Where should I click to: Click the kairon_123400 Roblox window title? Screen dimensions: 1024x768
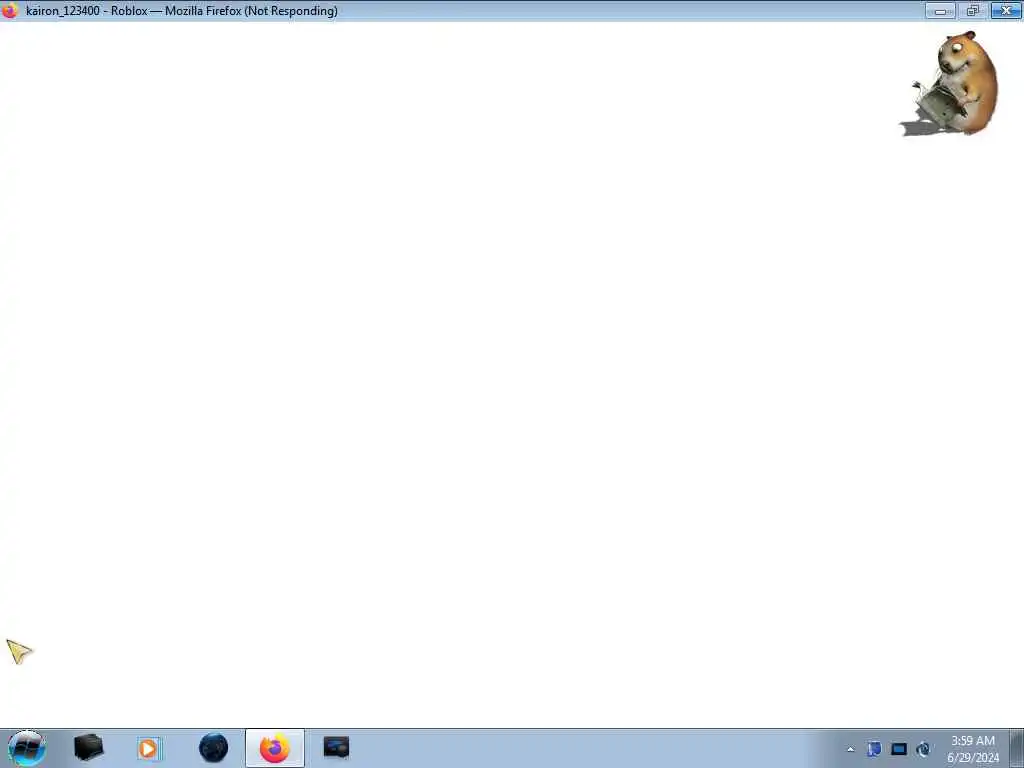[x=182, y=11]
